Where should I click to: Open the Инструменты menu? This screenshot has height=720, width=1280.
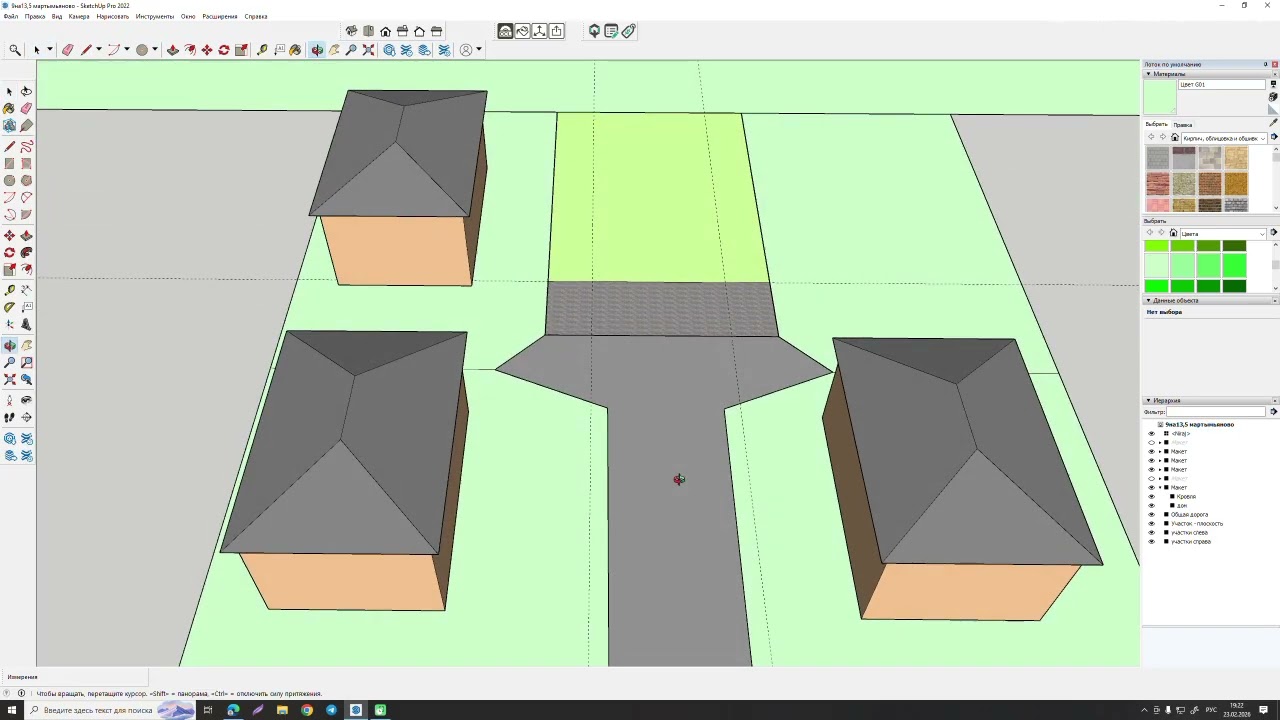coord(155,16)
